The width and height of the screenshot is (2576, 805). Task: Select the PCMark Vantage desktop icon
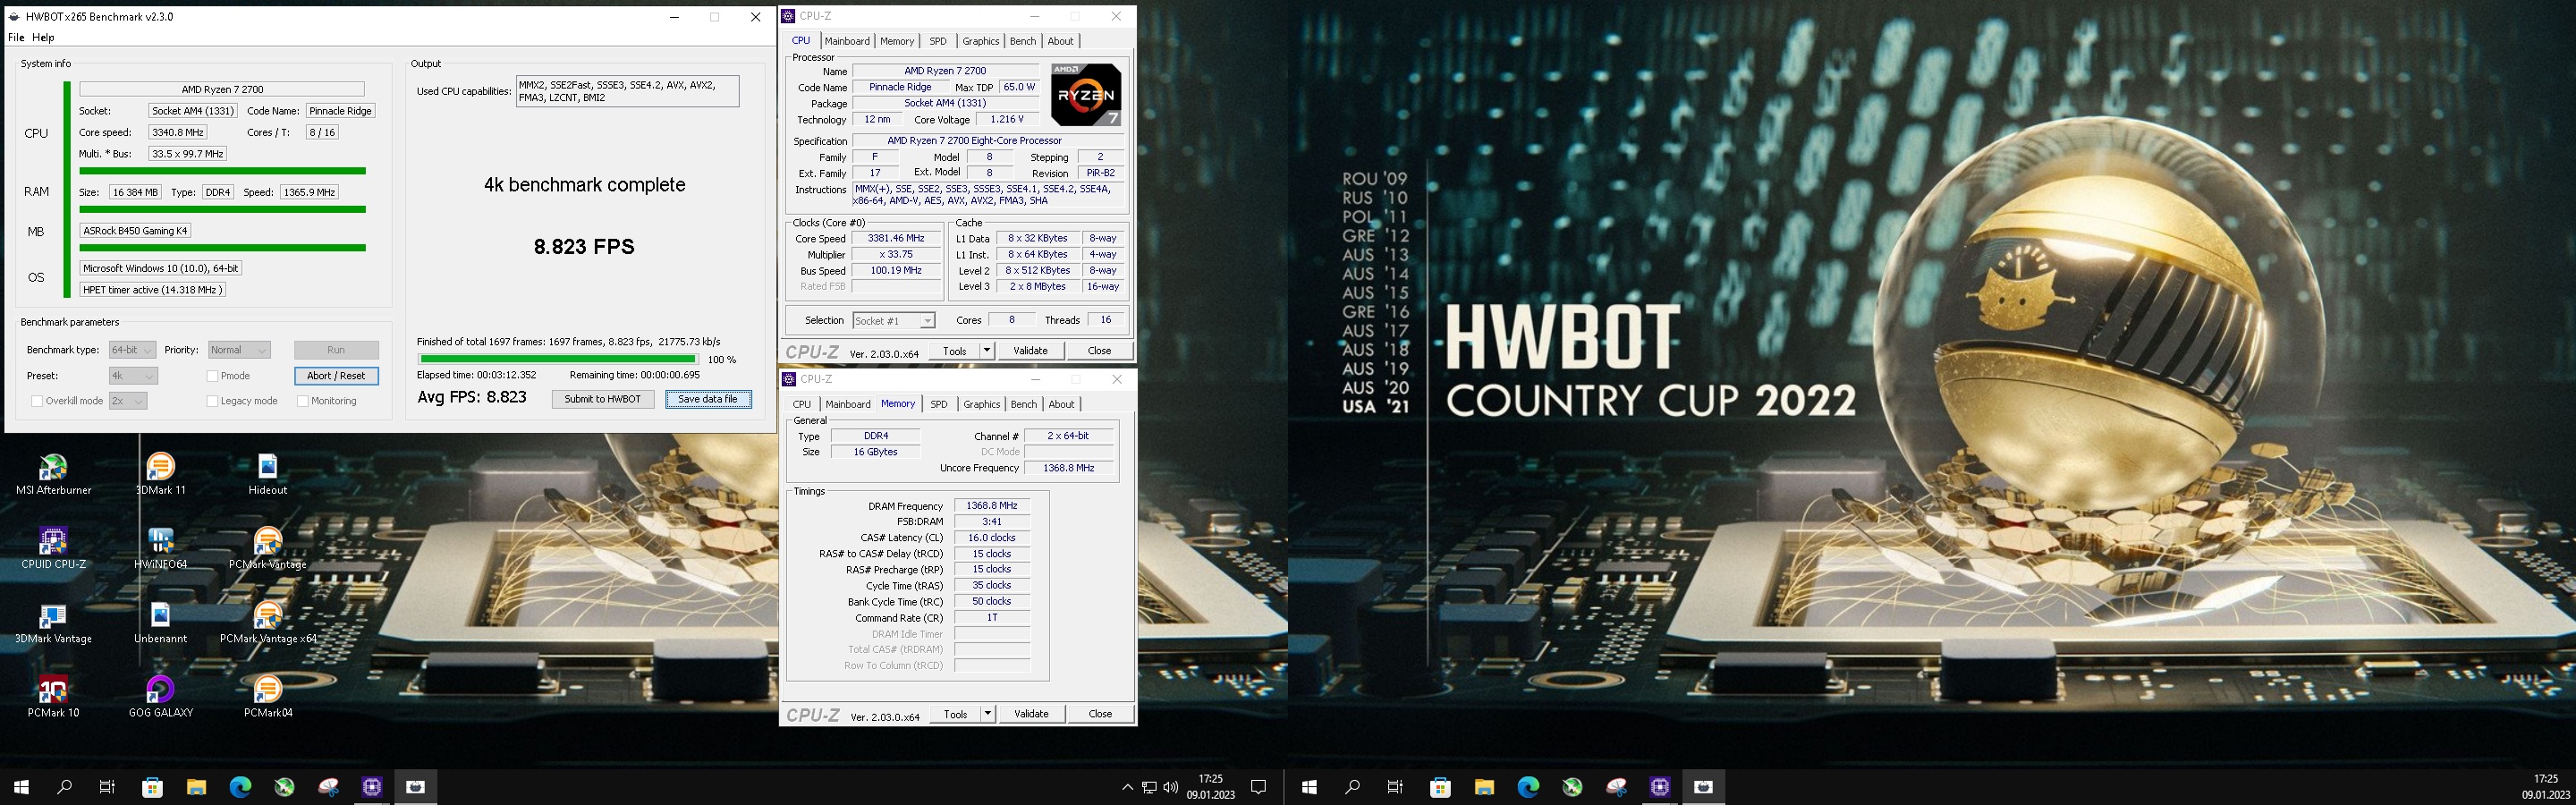click(267, 548)
